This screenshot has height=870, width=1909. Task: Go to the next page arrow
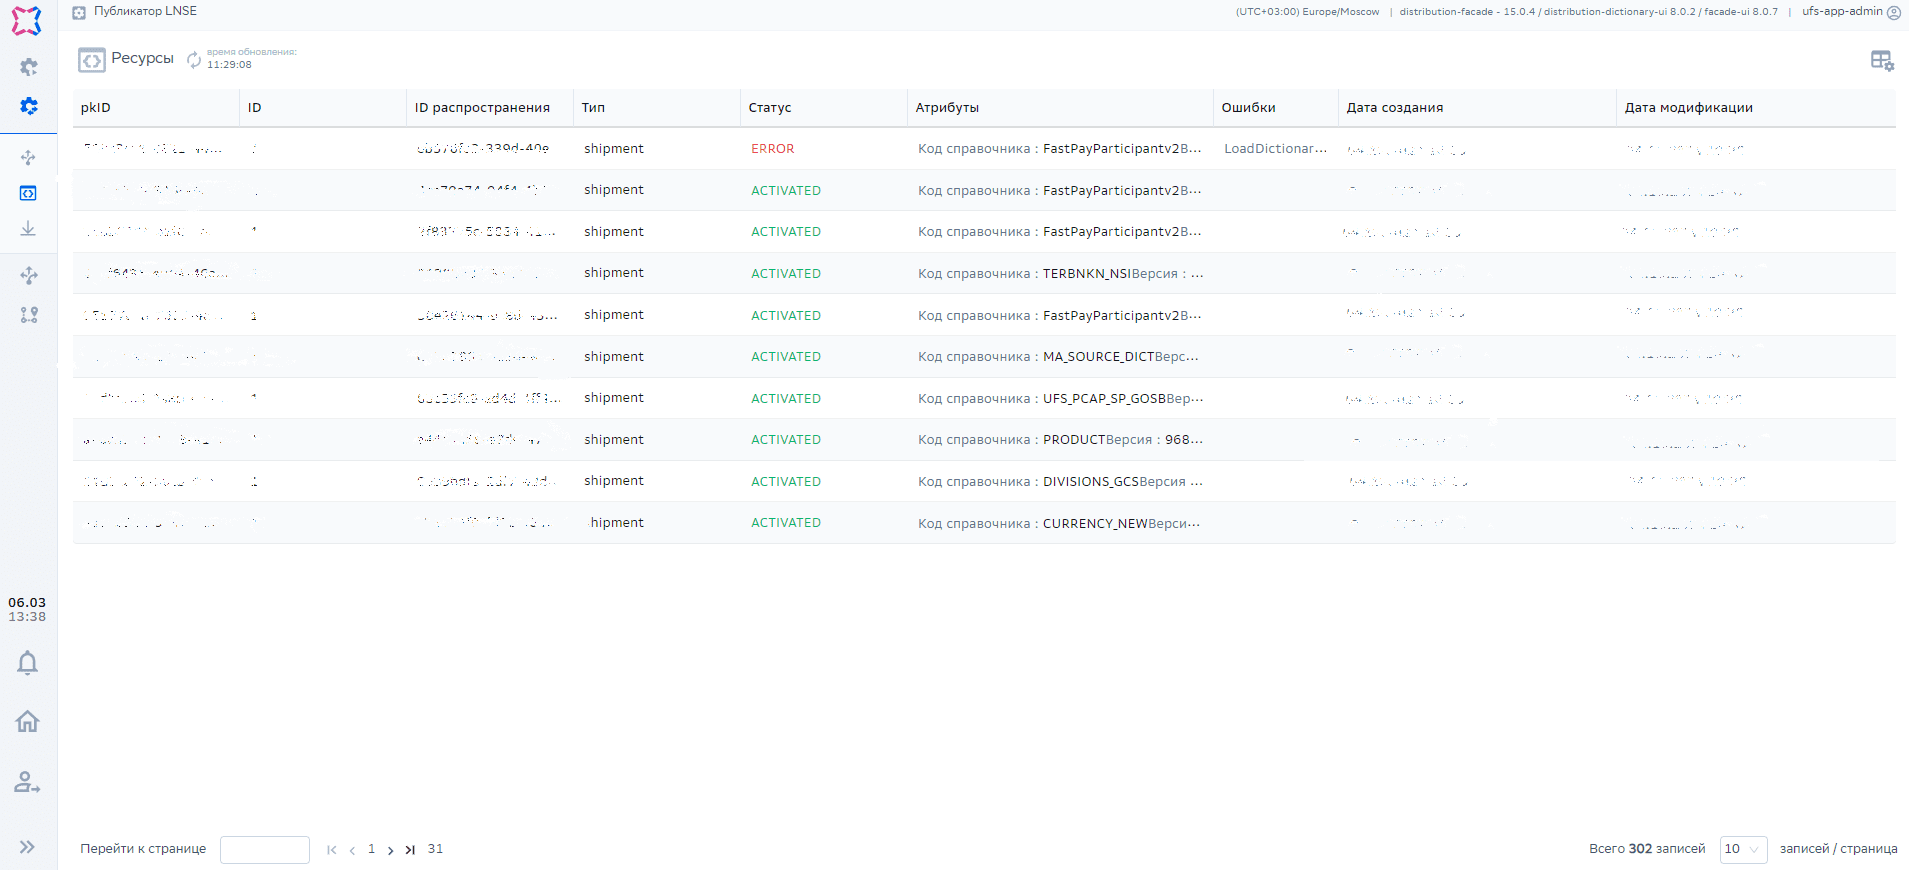[390, 850]
